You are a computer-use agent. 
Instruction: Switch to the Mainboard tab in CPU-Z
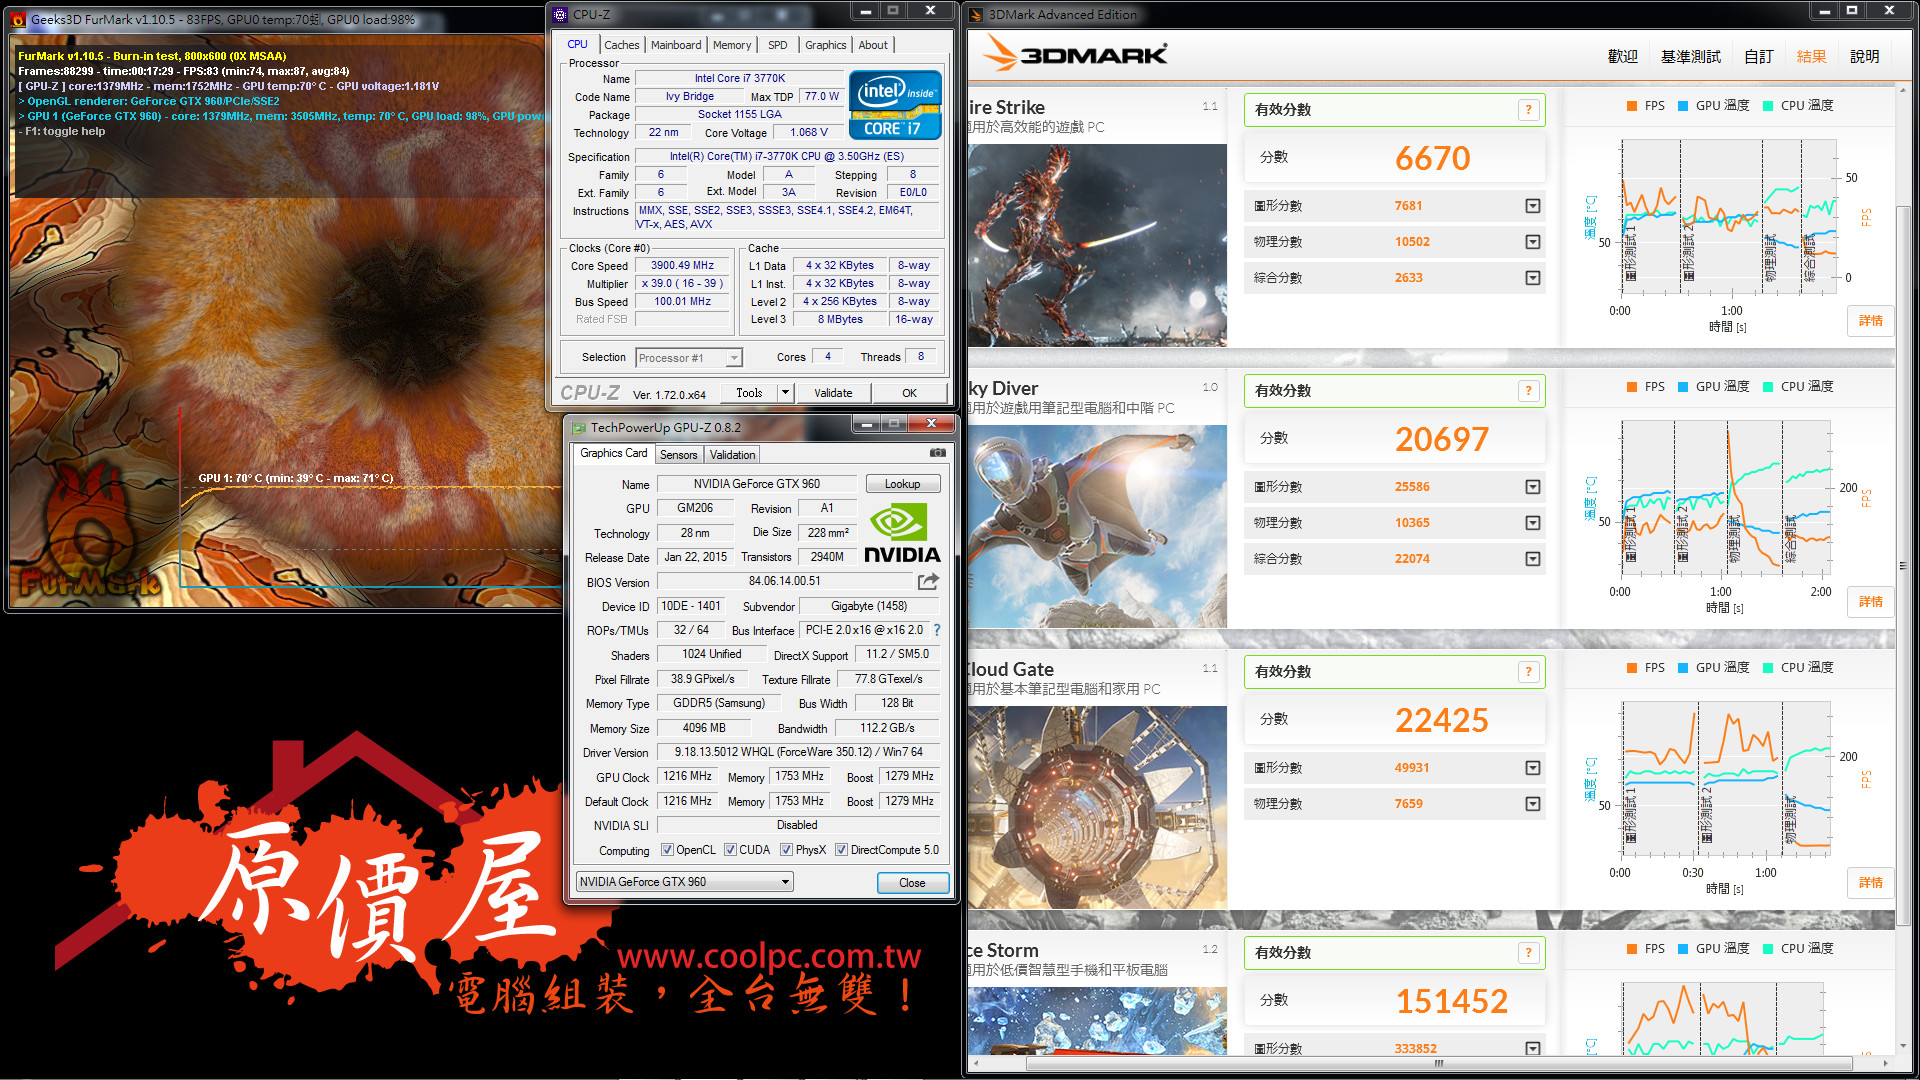coord(676,45)
